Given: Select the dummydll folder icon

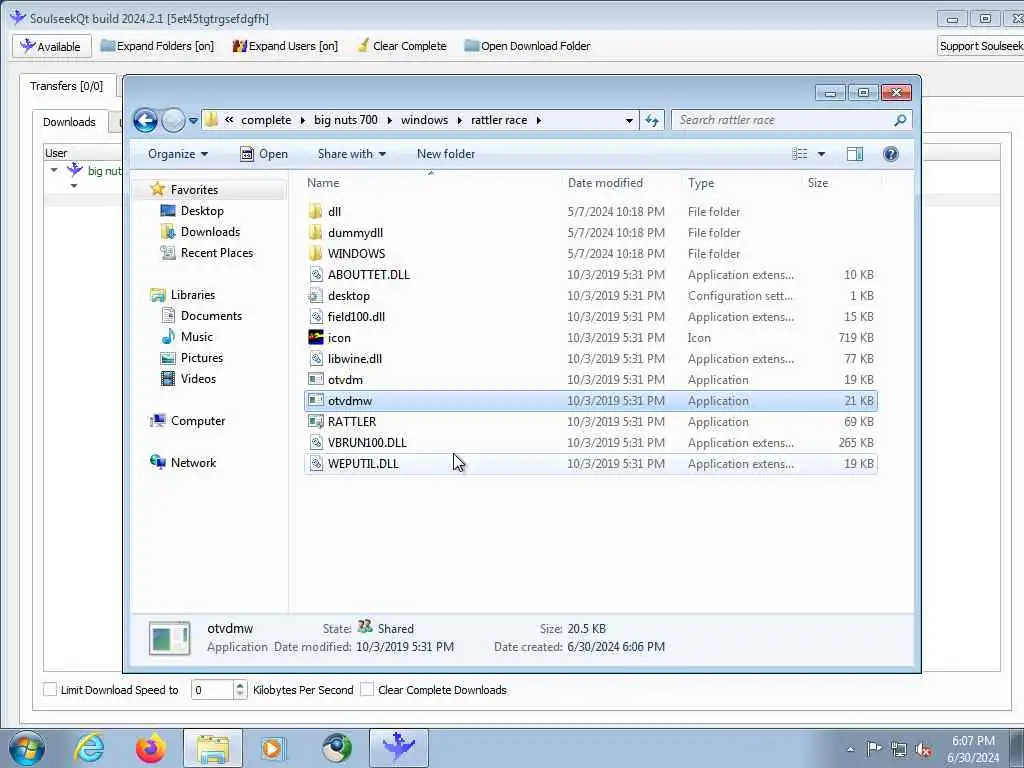Looking at the screenshot, I should [316, 232].
